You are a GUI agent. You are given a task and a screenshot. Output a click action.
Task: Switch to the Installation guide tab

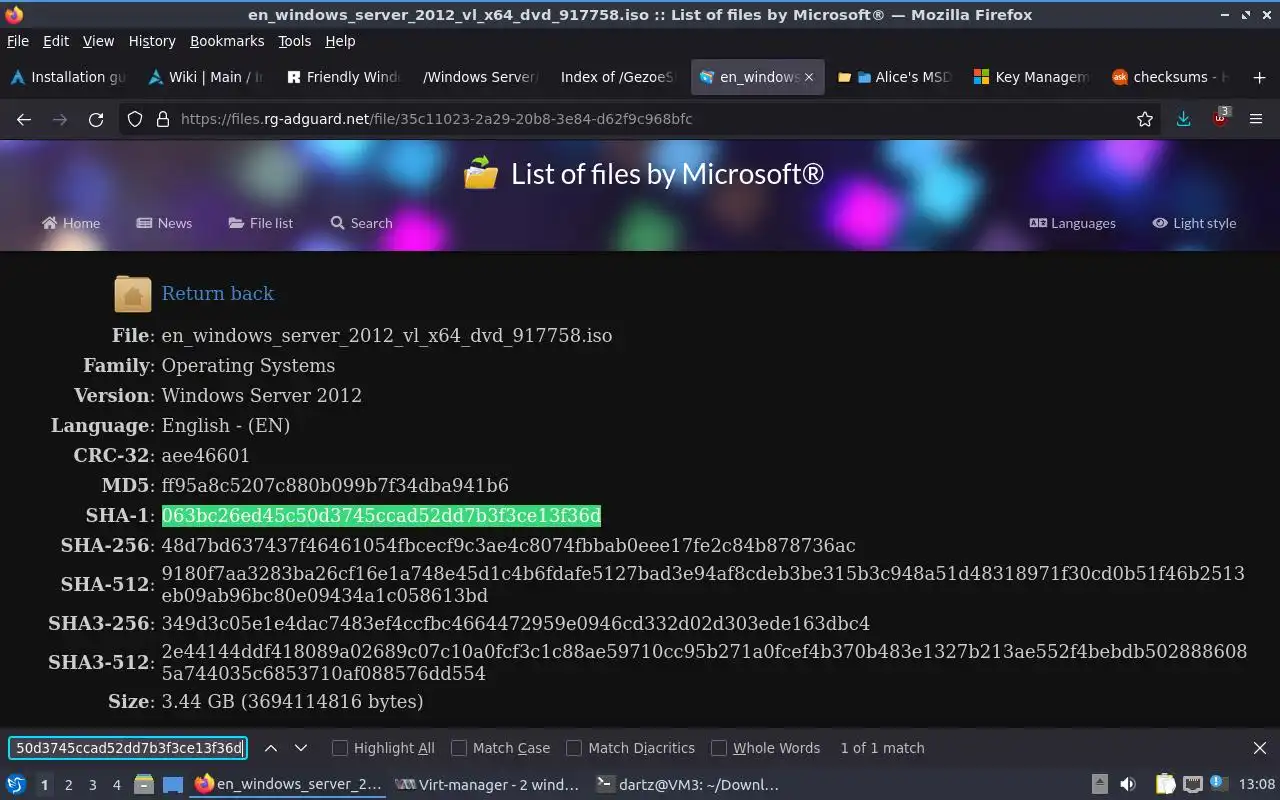(68, 77)
